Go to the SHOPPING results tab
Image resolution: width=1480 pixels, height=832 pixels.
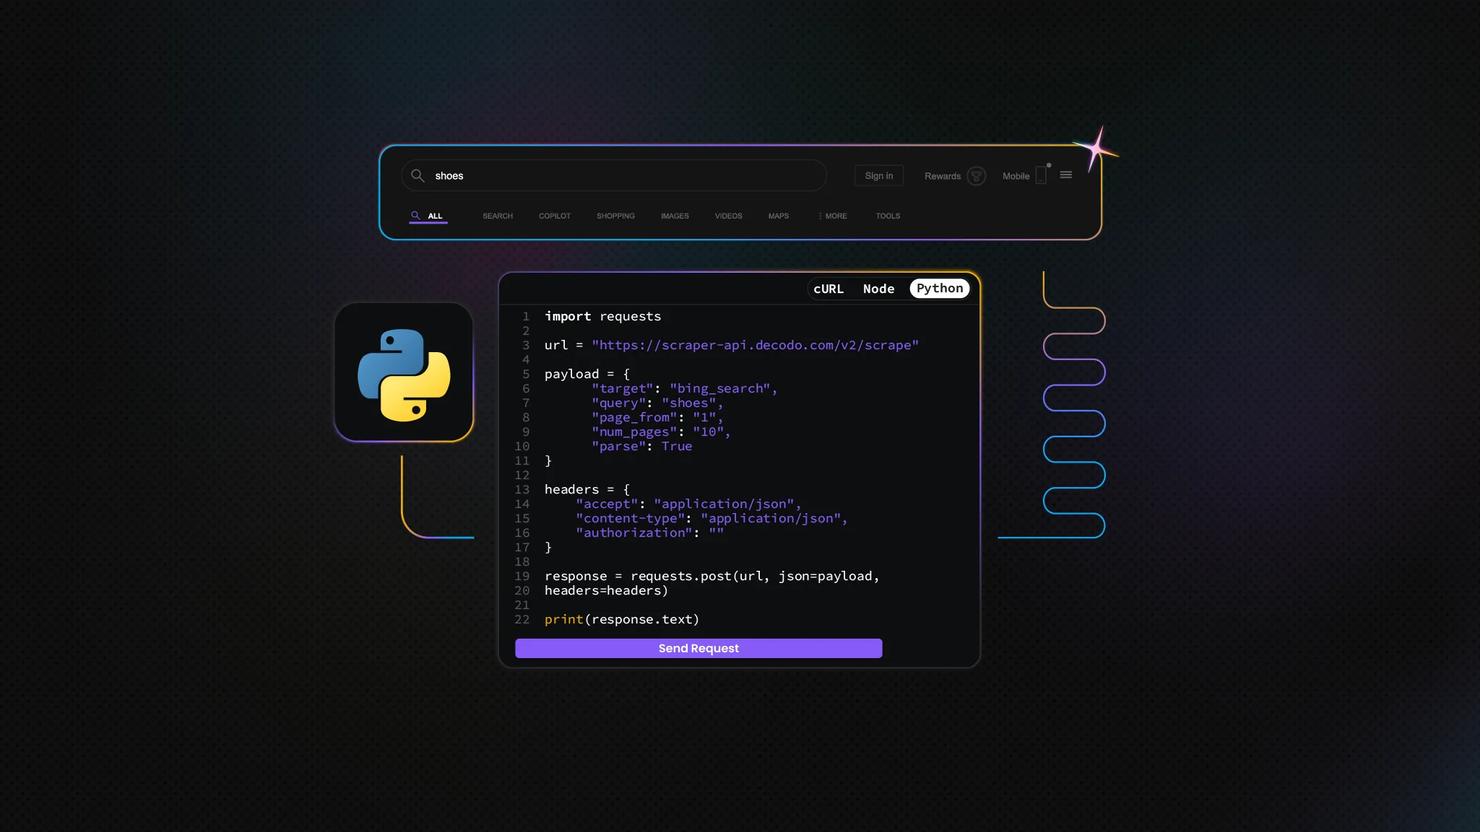coord(615,216)
